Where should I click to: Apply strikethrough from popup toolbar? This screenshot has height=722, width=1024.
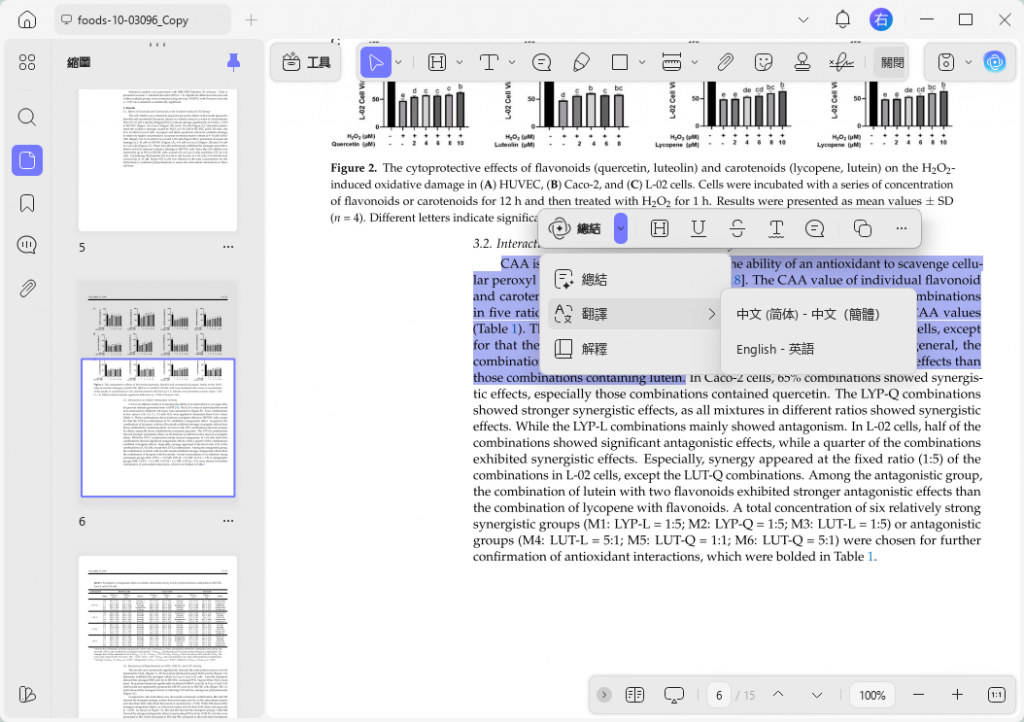pyautogui.click(x=737, y=228)
